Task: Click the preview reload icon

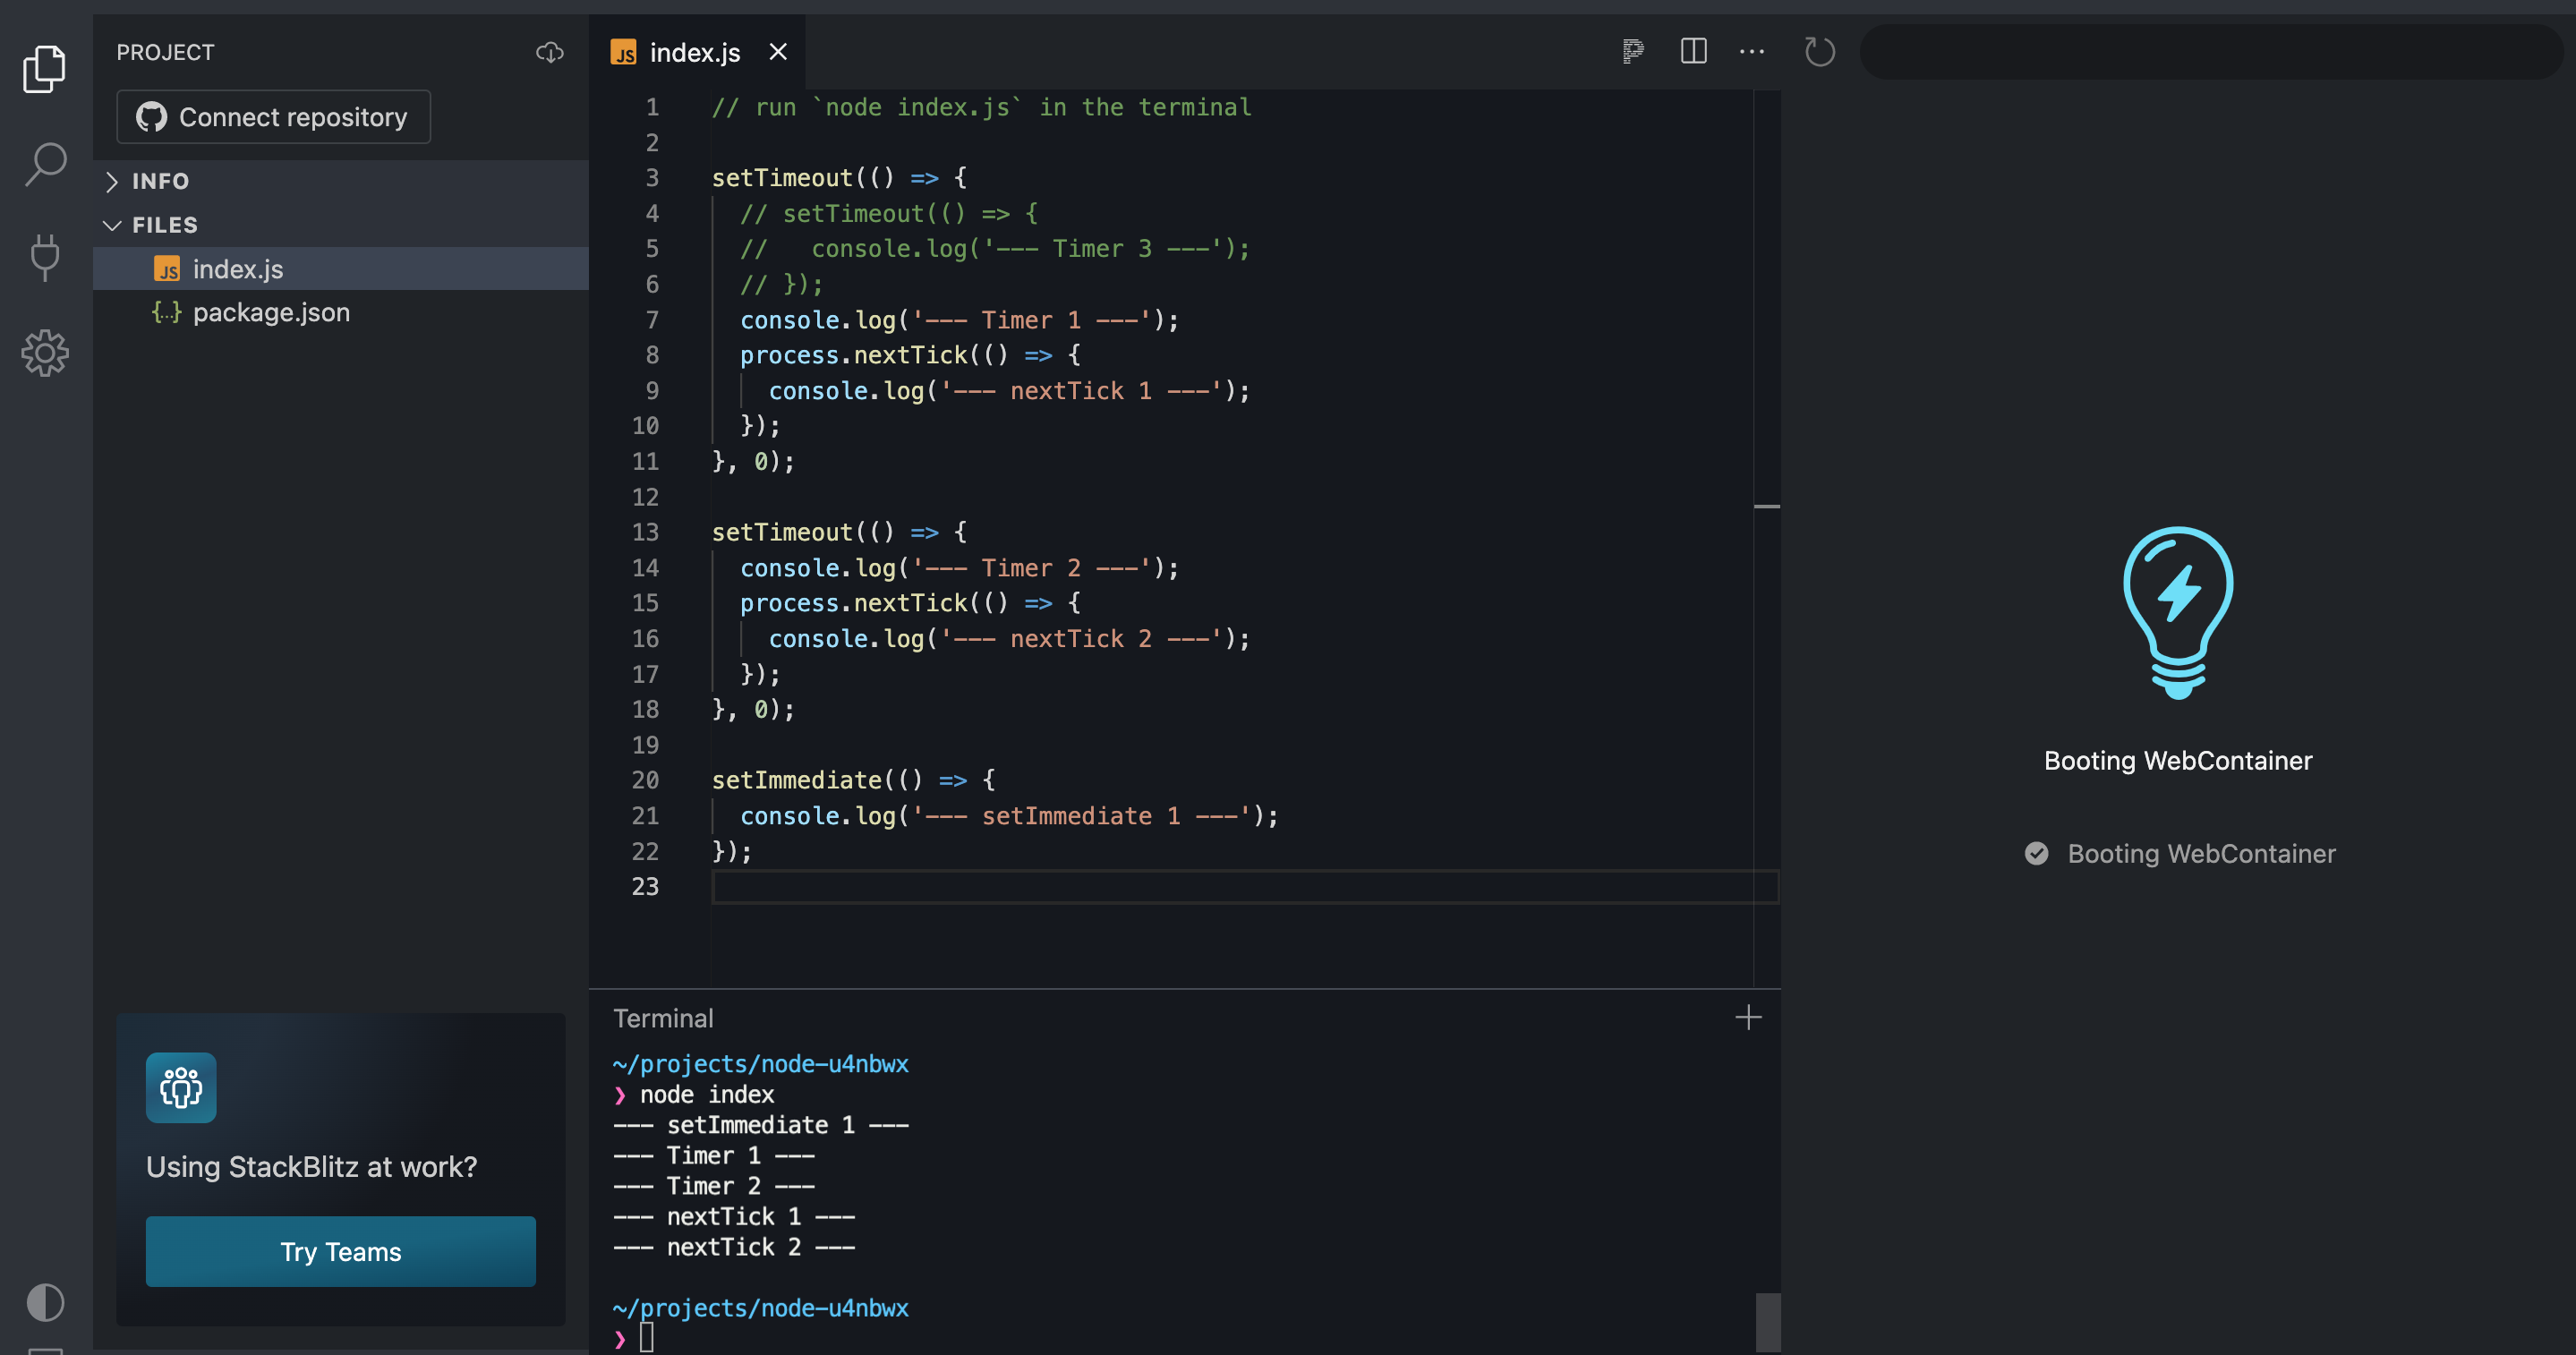Action: click(x=1819, y=51)
